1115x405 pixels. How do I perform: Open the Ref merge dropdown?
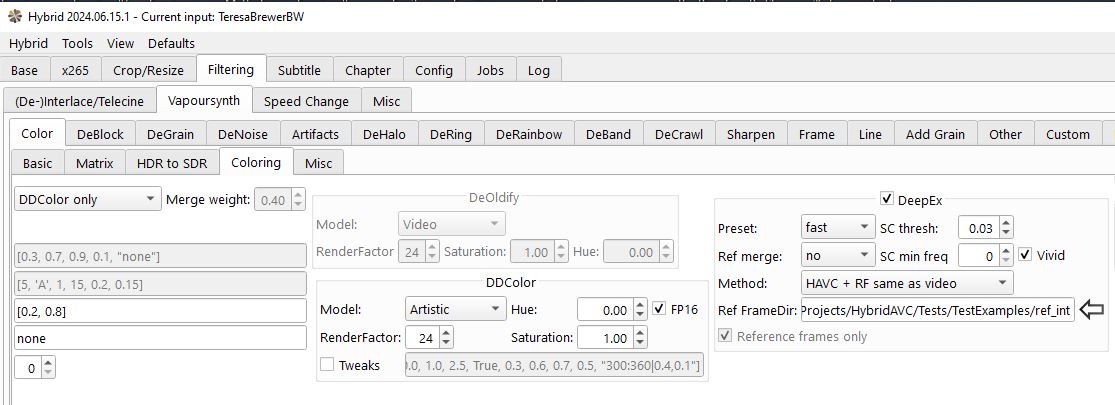point(837,255)
